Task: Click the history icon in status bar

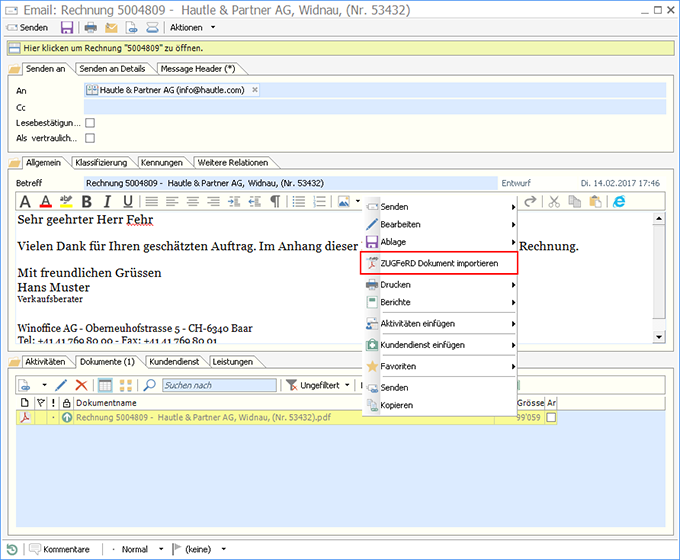Action: pos(12,550)
